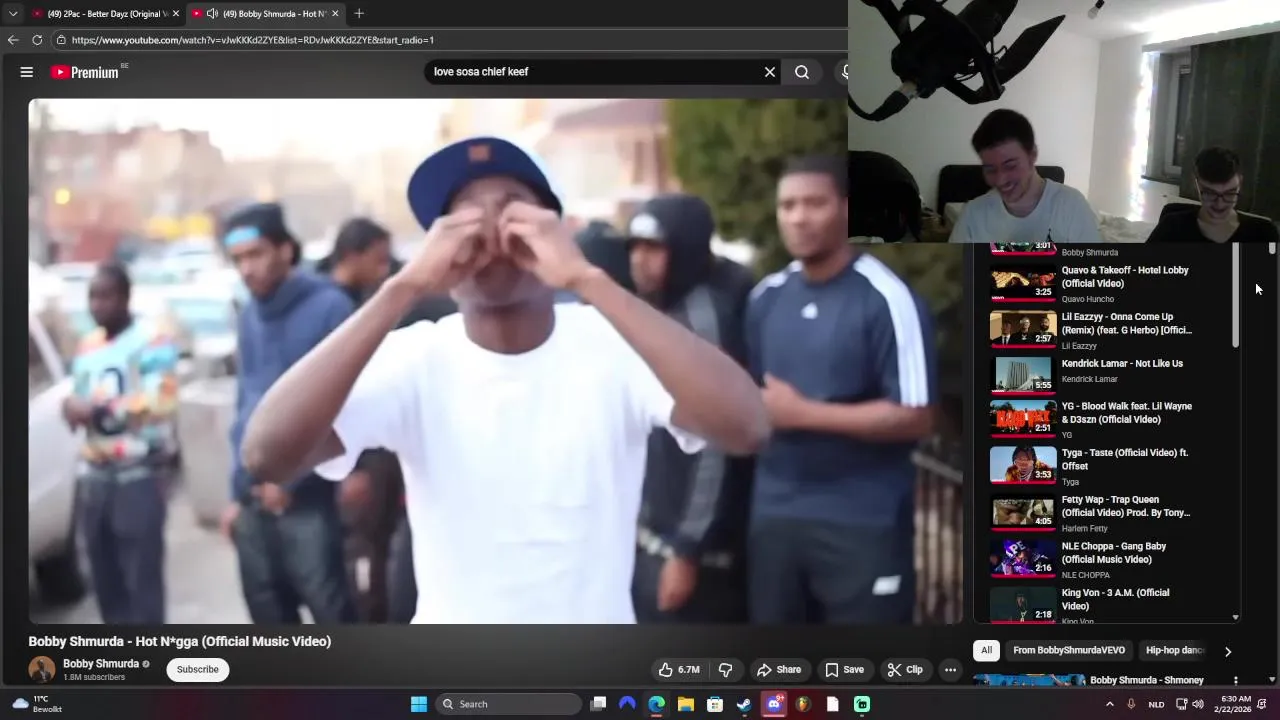The height and width of the screenshot is (720, 1280).
Task: Open the clock and date 6:30 AM
Action: click(1235, 704)
